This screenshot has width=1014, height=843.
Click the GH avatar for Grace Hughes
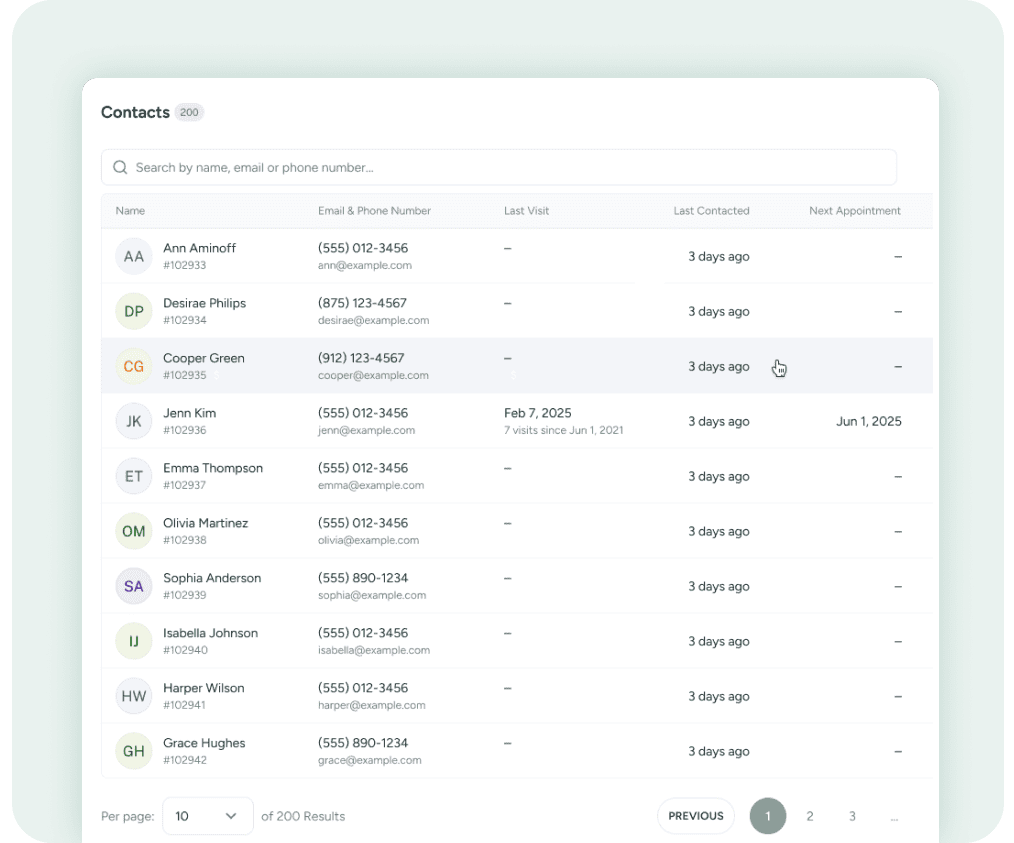click(134, 752)
